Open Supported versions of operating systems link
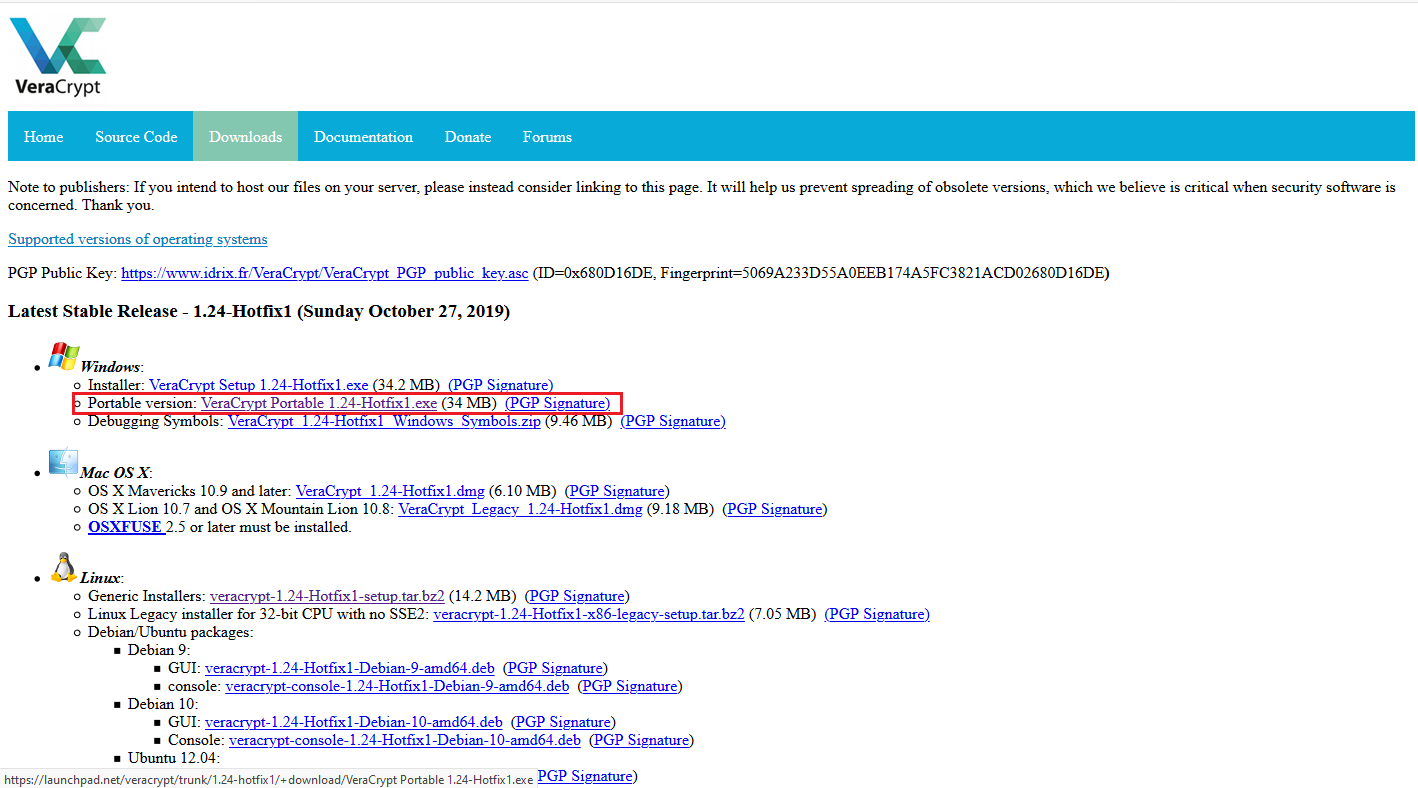This screenshot has height=788, width=1418. tap(137, 239)
